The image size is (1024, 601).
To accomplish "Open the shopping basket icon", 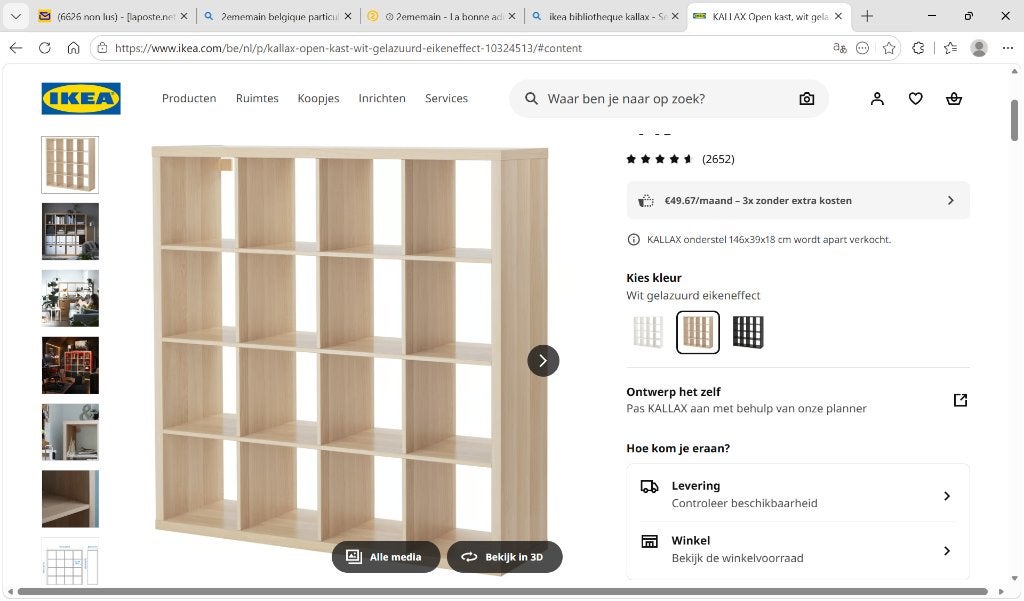I will pos(953,99).
